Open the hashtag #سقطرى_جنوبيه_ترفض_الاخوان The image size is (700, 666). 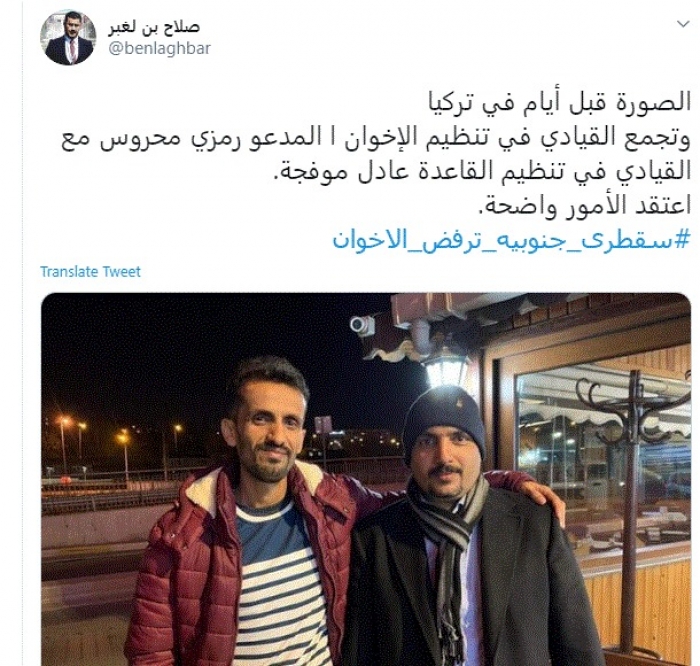(511, 240)
